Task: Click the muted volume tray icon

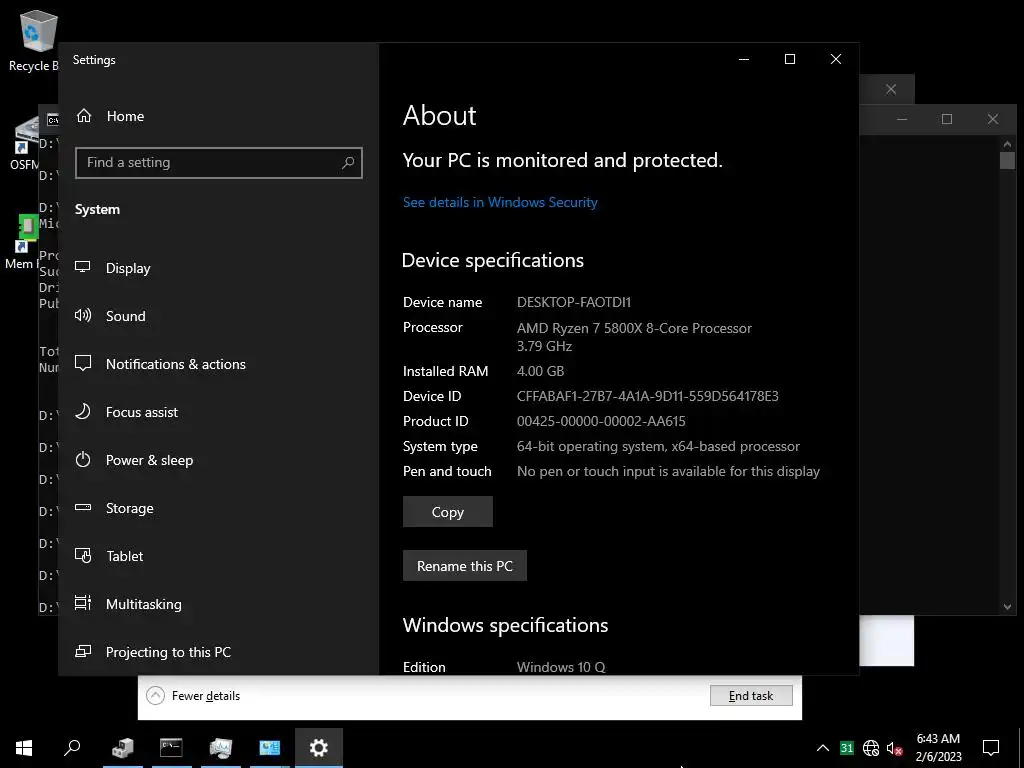Action: 894,748
